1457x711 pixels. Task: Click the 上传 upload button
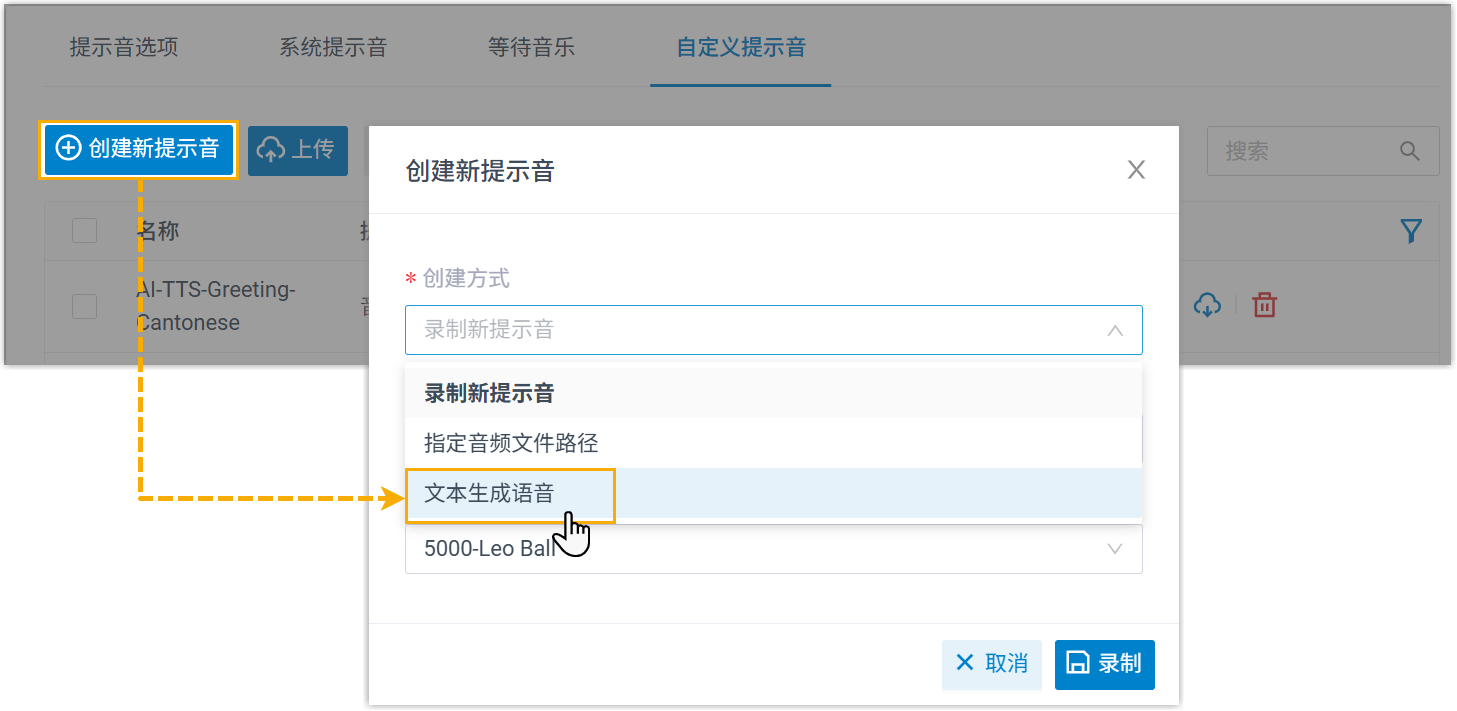point(297,150)
